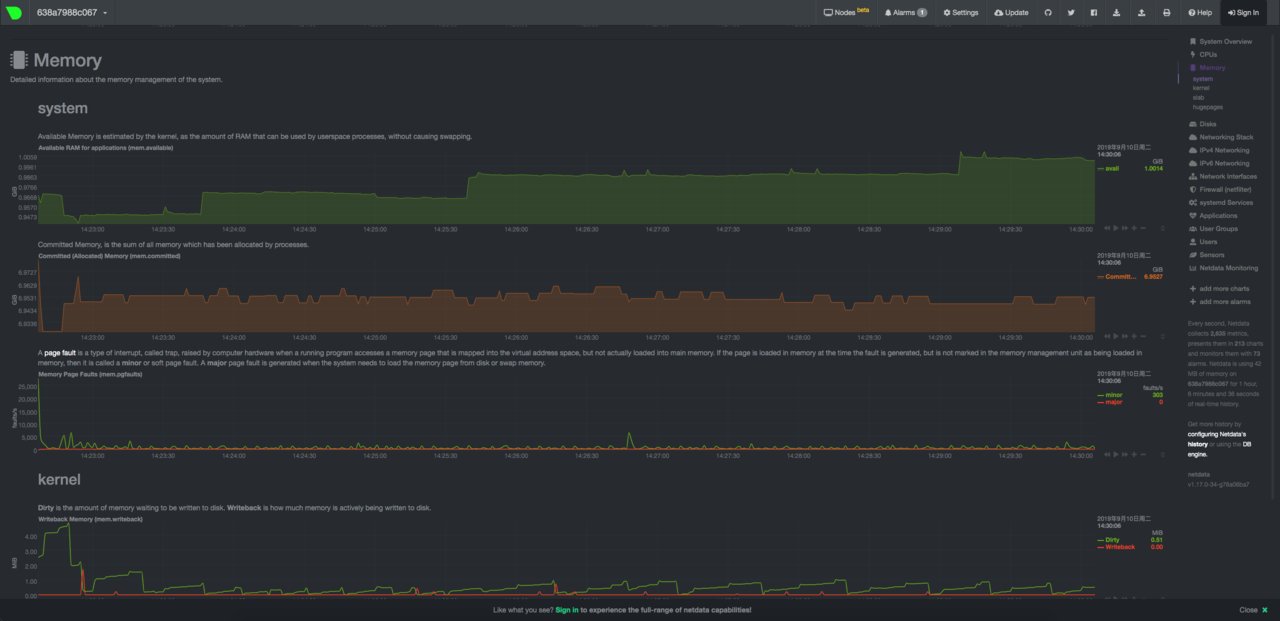Click the Sign In button
The width and height of the screenshot is (1280, 621).
1242,13
